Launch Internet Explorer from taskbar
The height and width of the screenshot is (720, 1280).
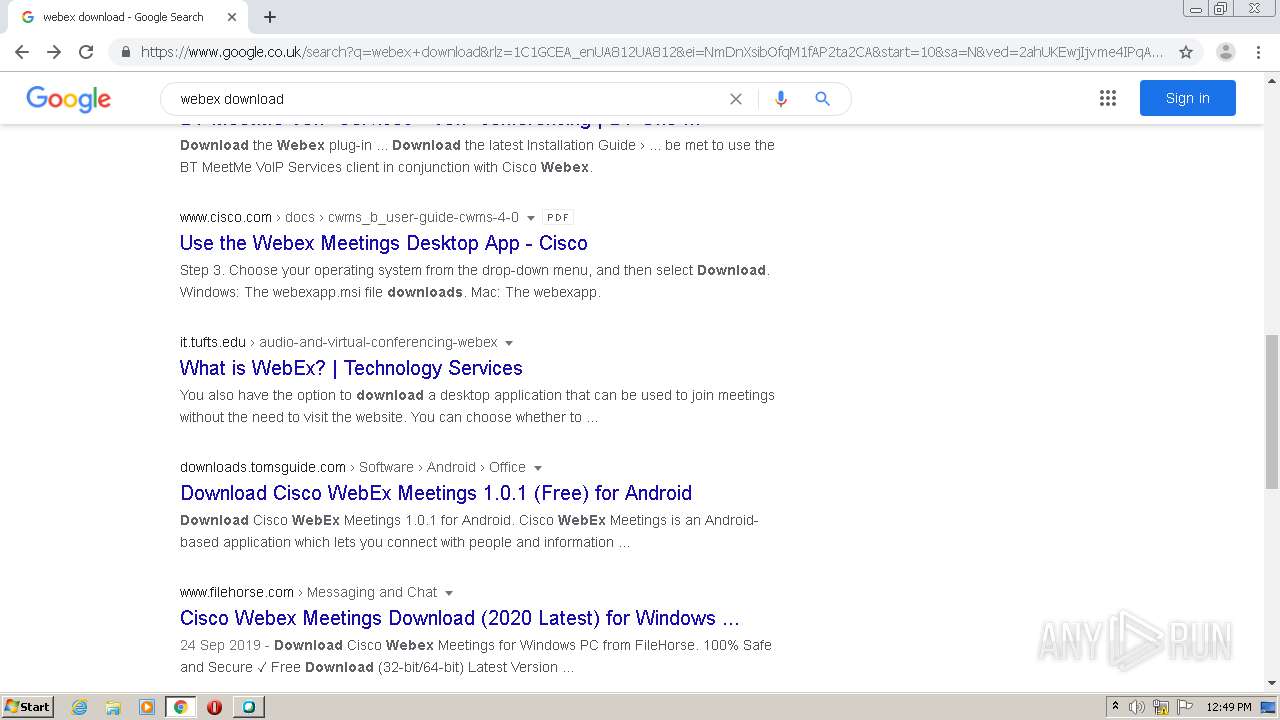80,707
